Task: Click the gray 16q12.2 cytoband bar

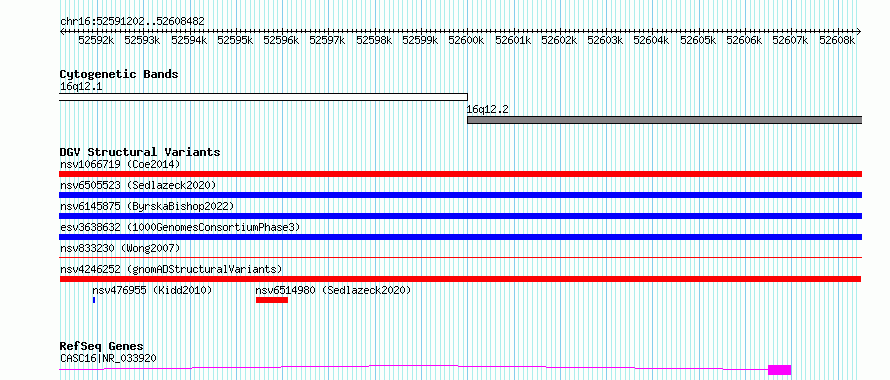Action: 665,120
